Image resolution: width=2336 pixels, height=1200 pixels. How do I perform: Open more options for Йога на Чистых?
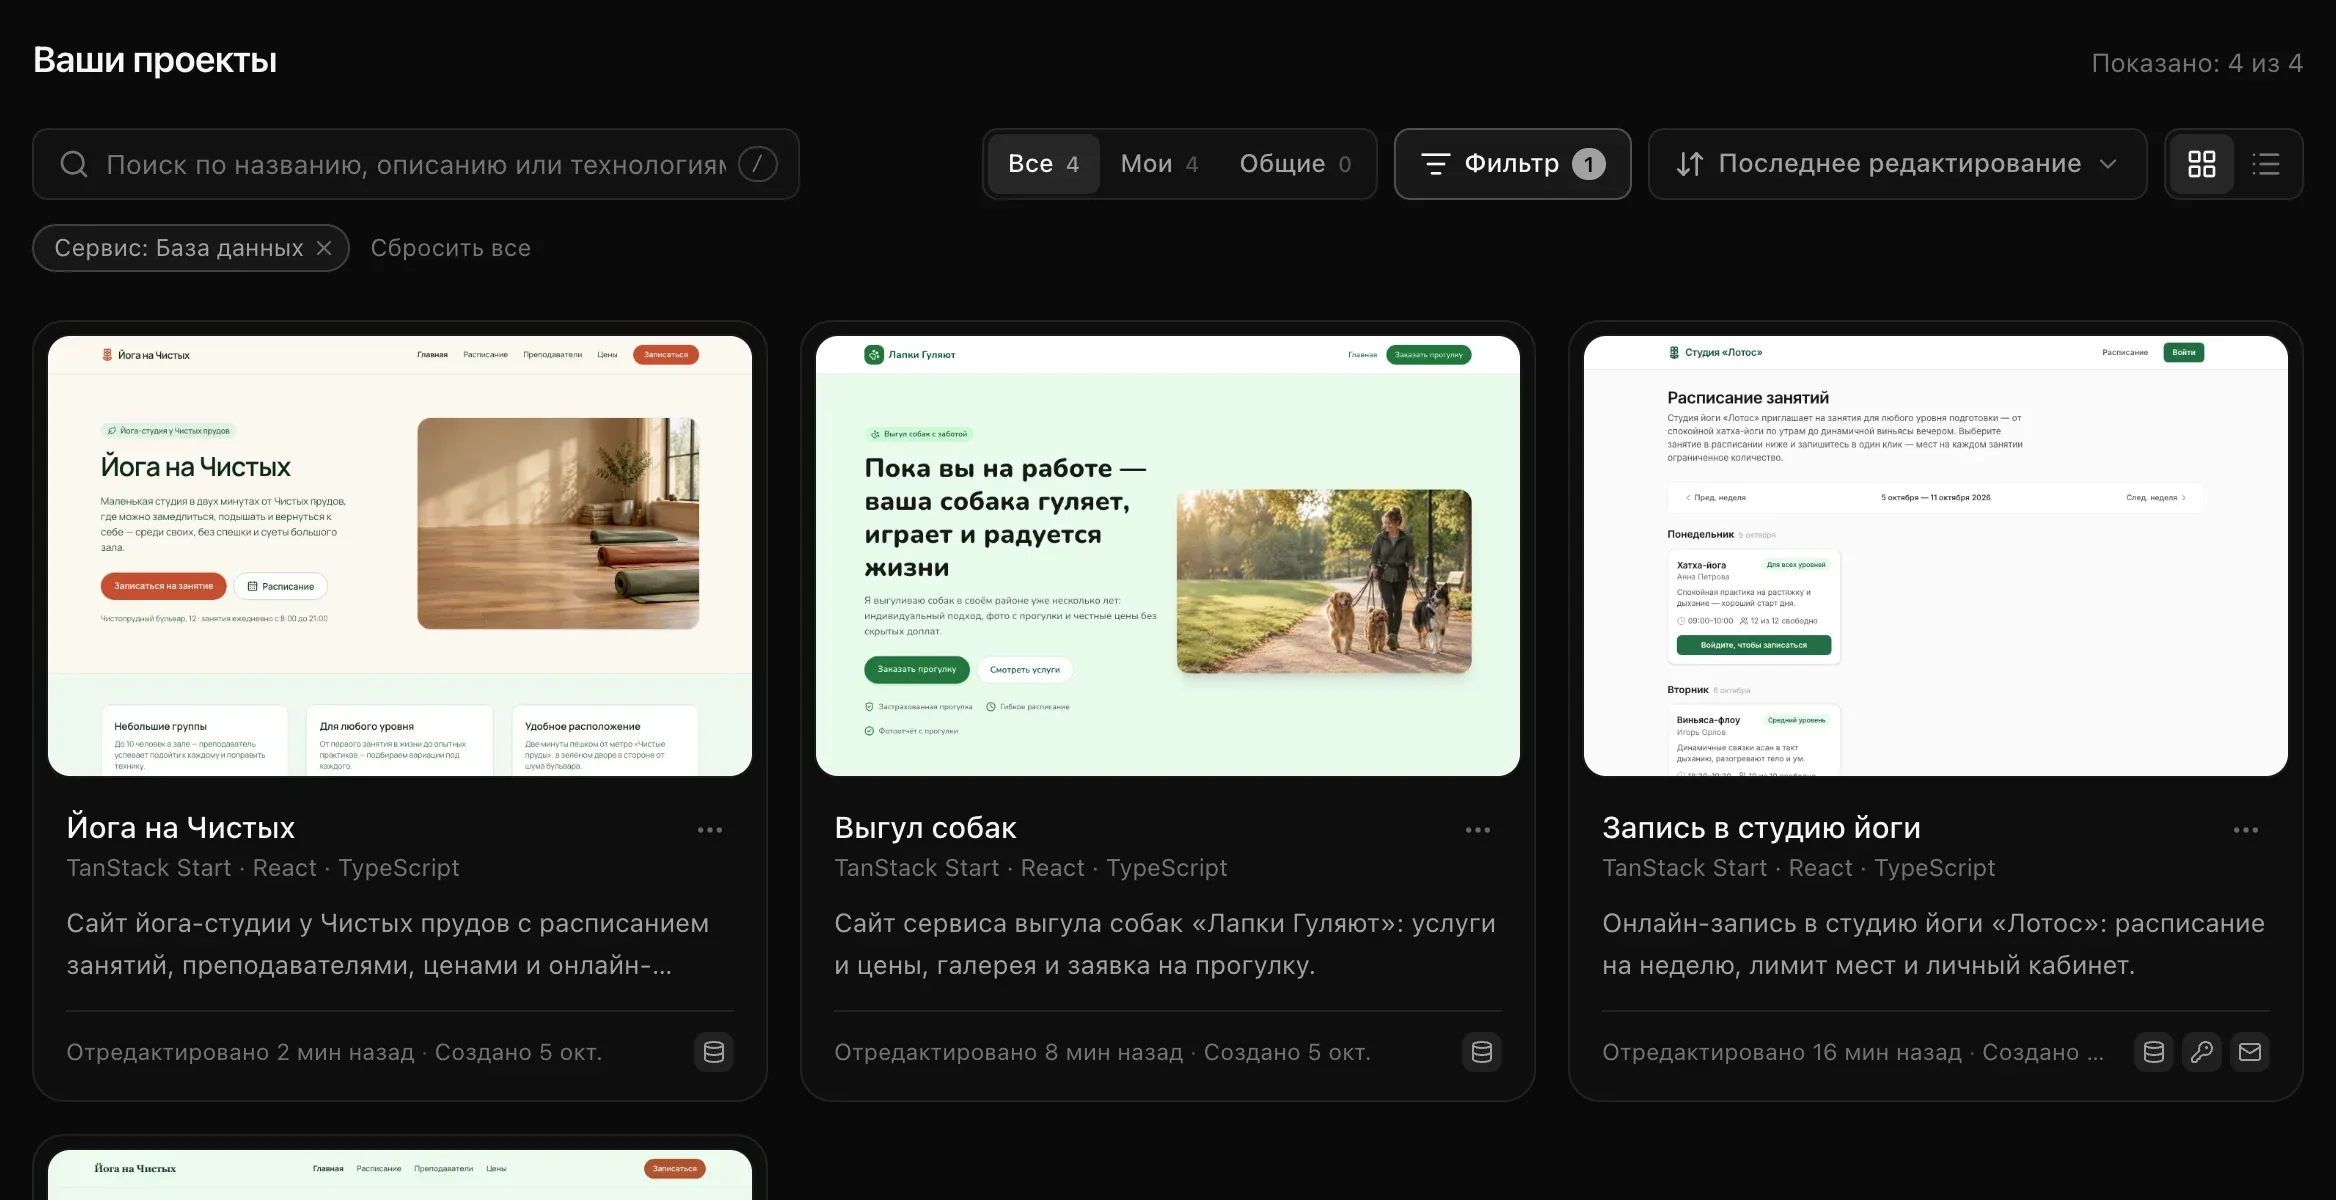coord(710,830)
